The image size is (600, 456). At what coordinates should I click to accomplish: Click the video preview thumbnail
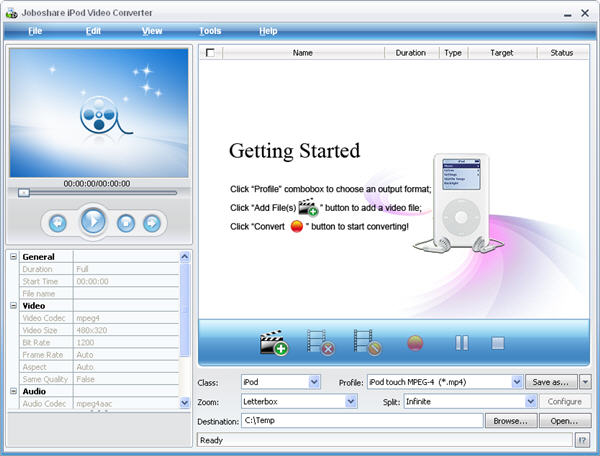[99, 112]
